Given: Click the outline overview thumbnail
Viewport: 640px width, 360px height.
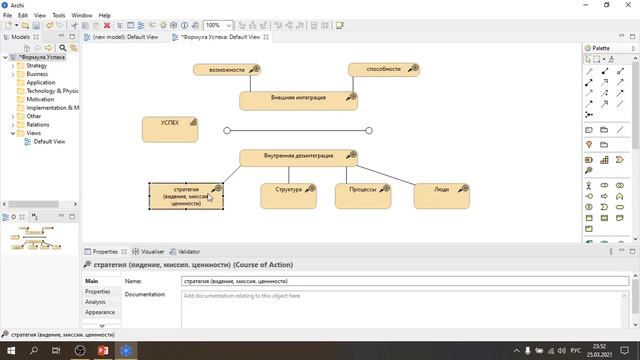Looking at the screenshot, I should coord(36,238).
